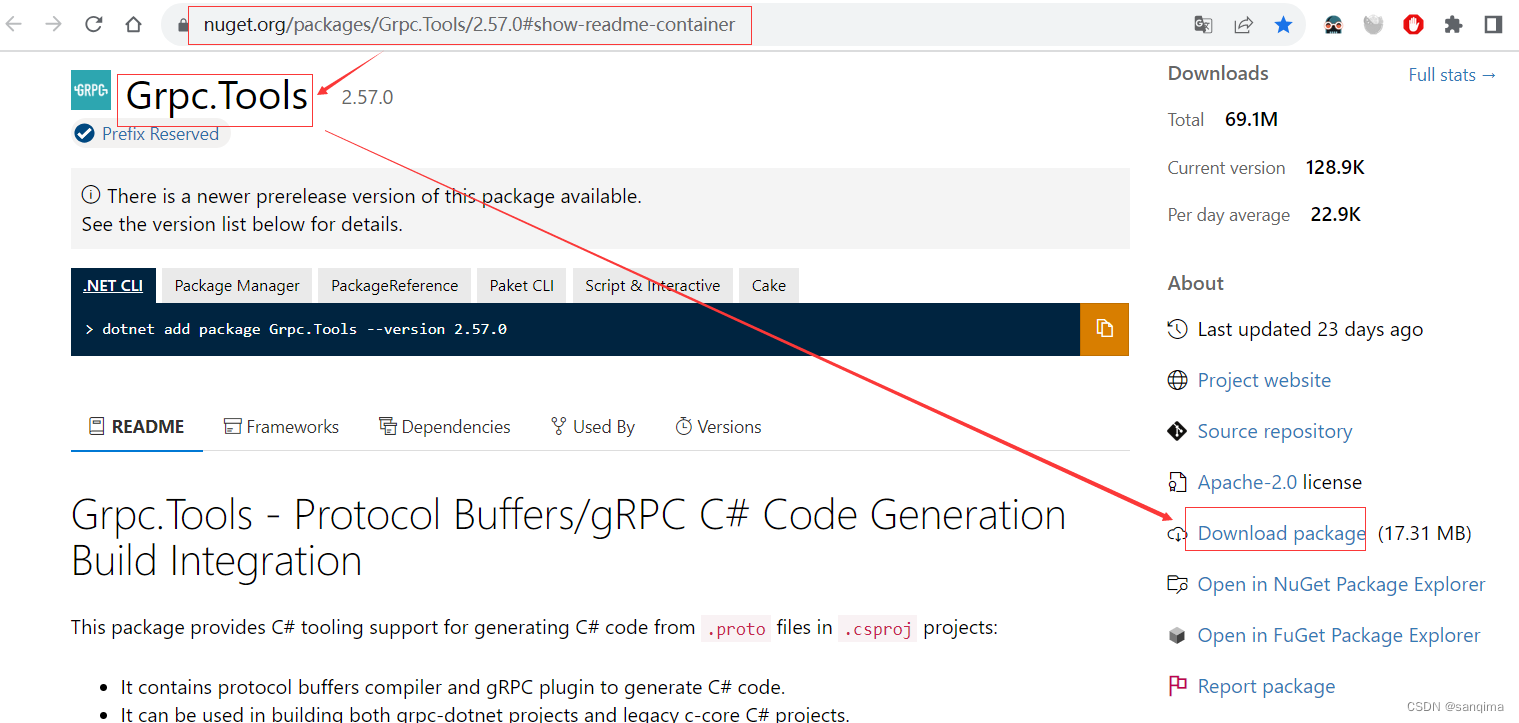Click the Prefix Reserved label
The image size is (1519, 723).
(160, 134)
